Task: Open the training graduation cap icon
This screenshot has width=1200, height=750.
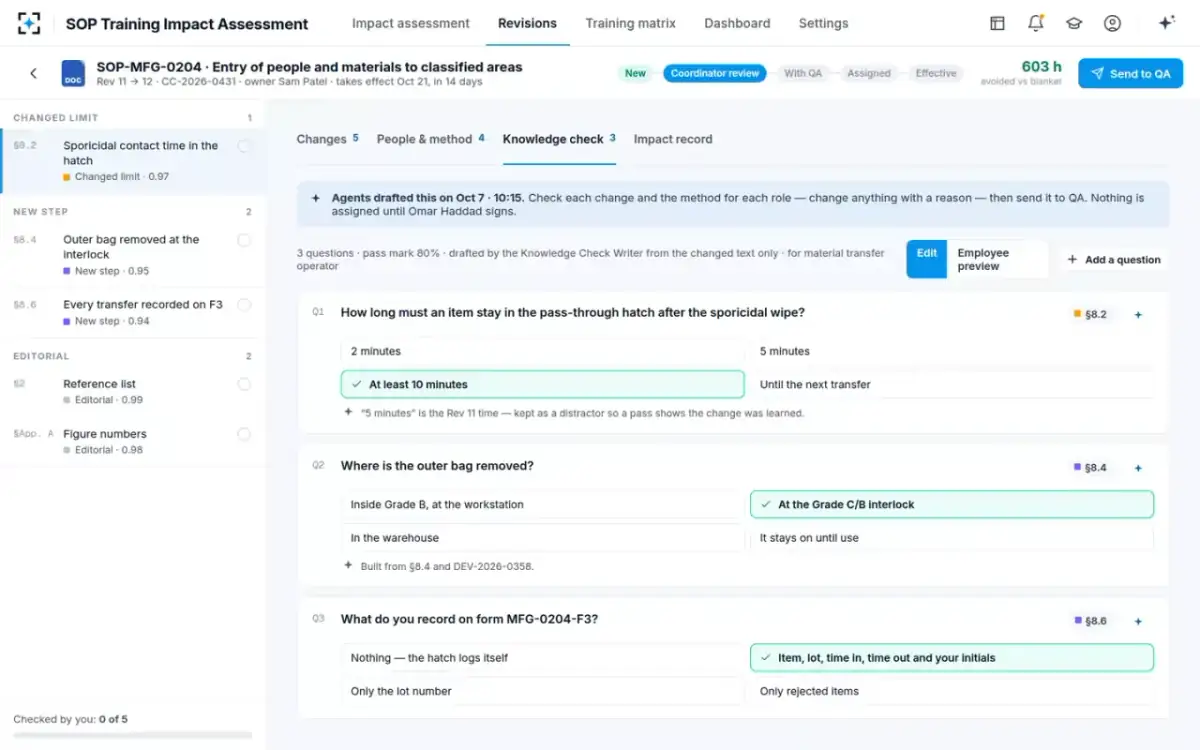Action: pyautogui.click(x=1074, y=23)
